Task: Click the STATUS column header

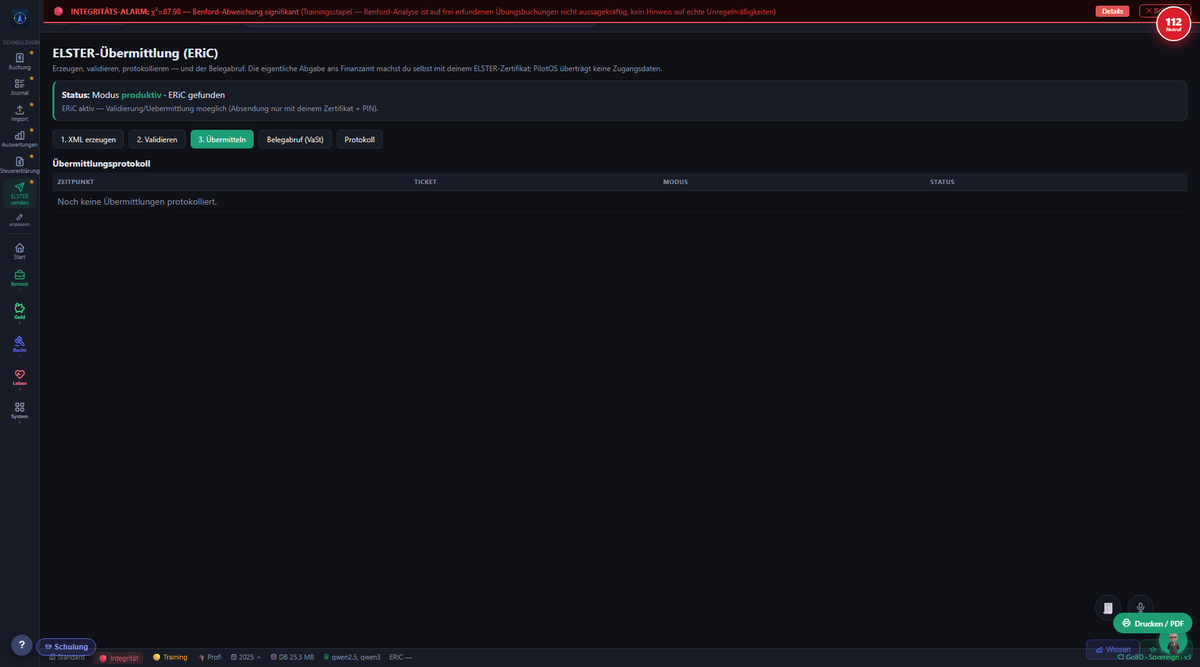Action: click(x=942, y=182)
